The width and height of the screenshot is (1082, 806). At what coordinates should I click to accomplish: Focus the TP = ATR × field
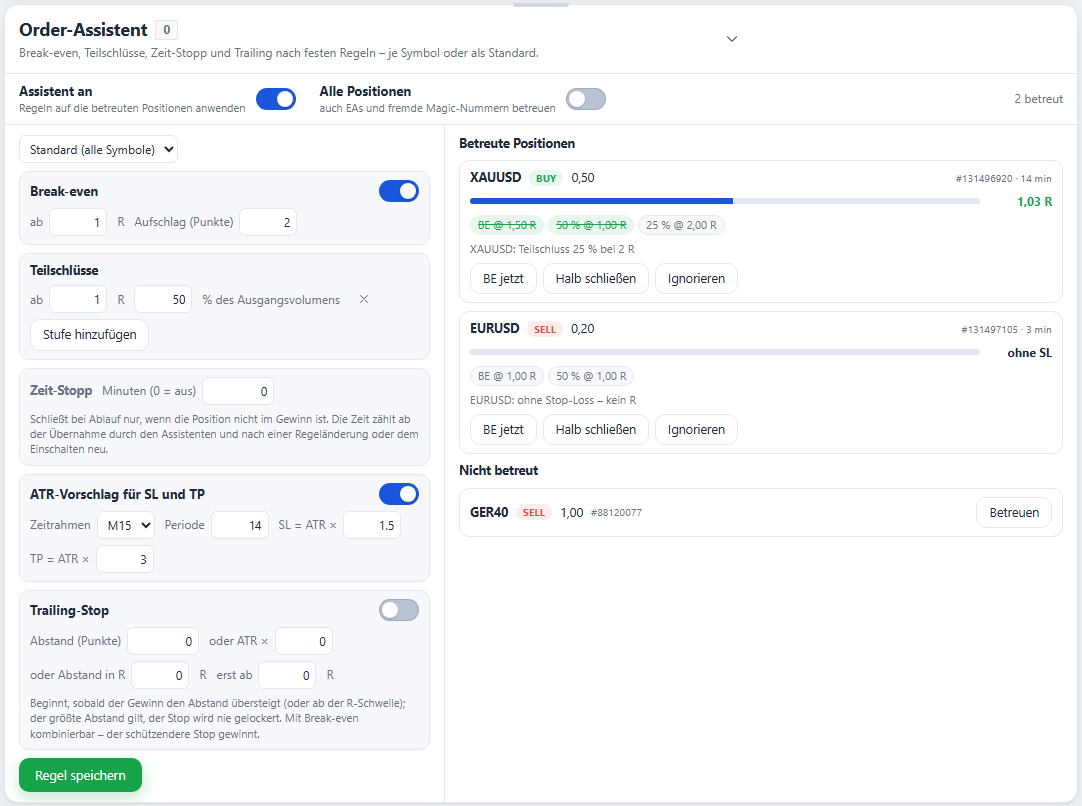125,559
